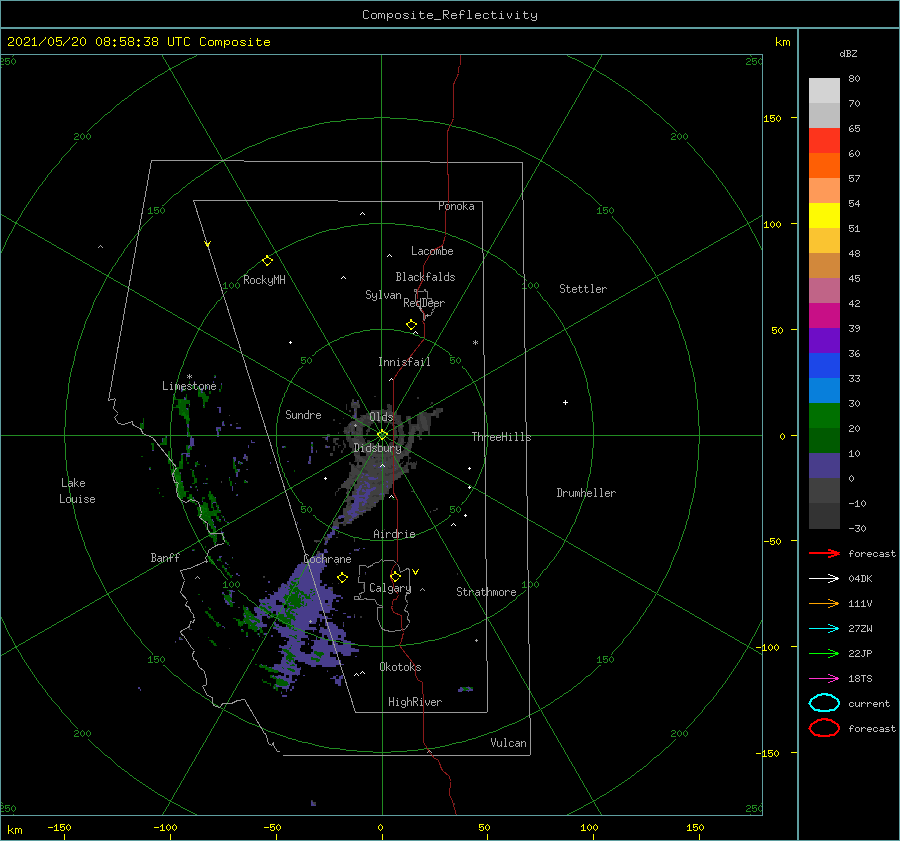Click the Calgary city label

[390, 588]
